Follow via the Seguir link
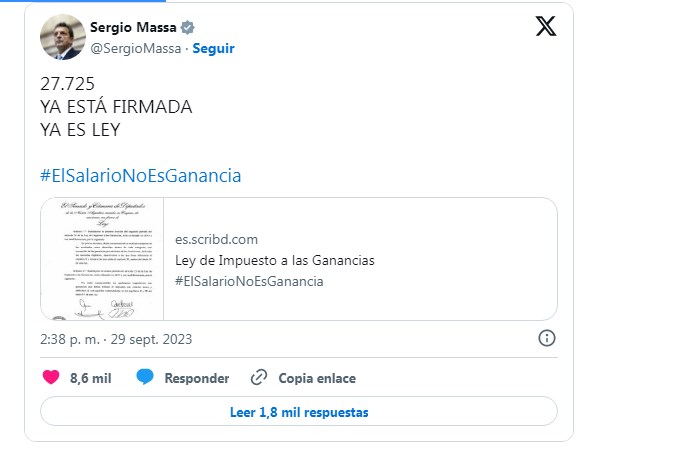Viewport: 690px width, 454px height. 213,48
